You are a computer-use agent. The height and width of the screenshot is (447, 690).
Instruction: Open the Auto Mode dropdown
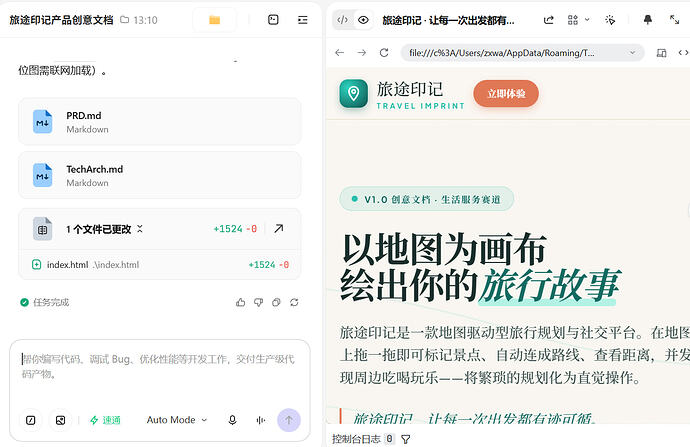pos(177,420)
